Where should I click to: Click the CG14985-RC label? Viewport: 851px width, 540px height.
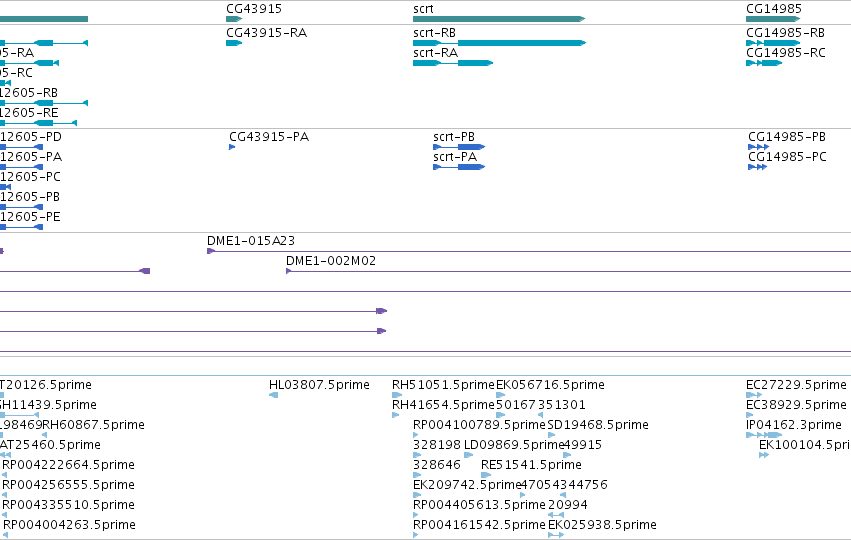786,53
